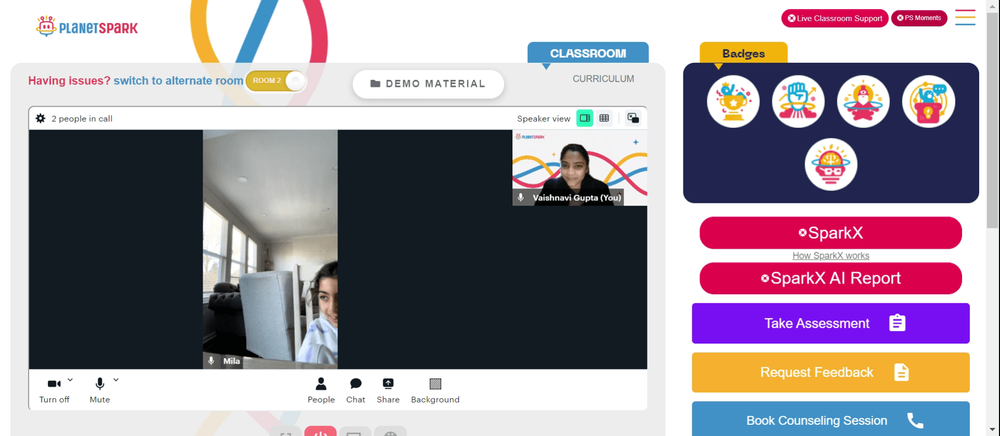Open Live Classroom Support
This screenshot has width=1000, height=436.
pos(835,18)
